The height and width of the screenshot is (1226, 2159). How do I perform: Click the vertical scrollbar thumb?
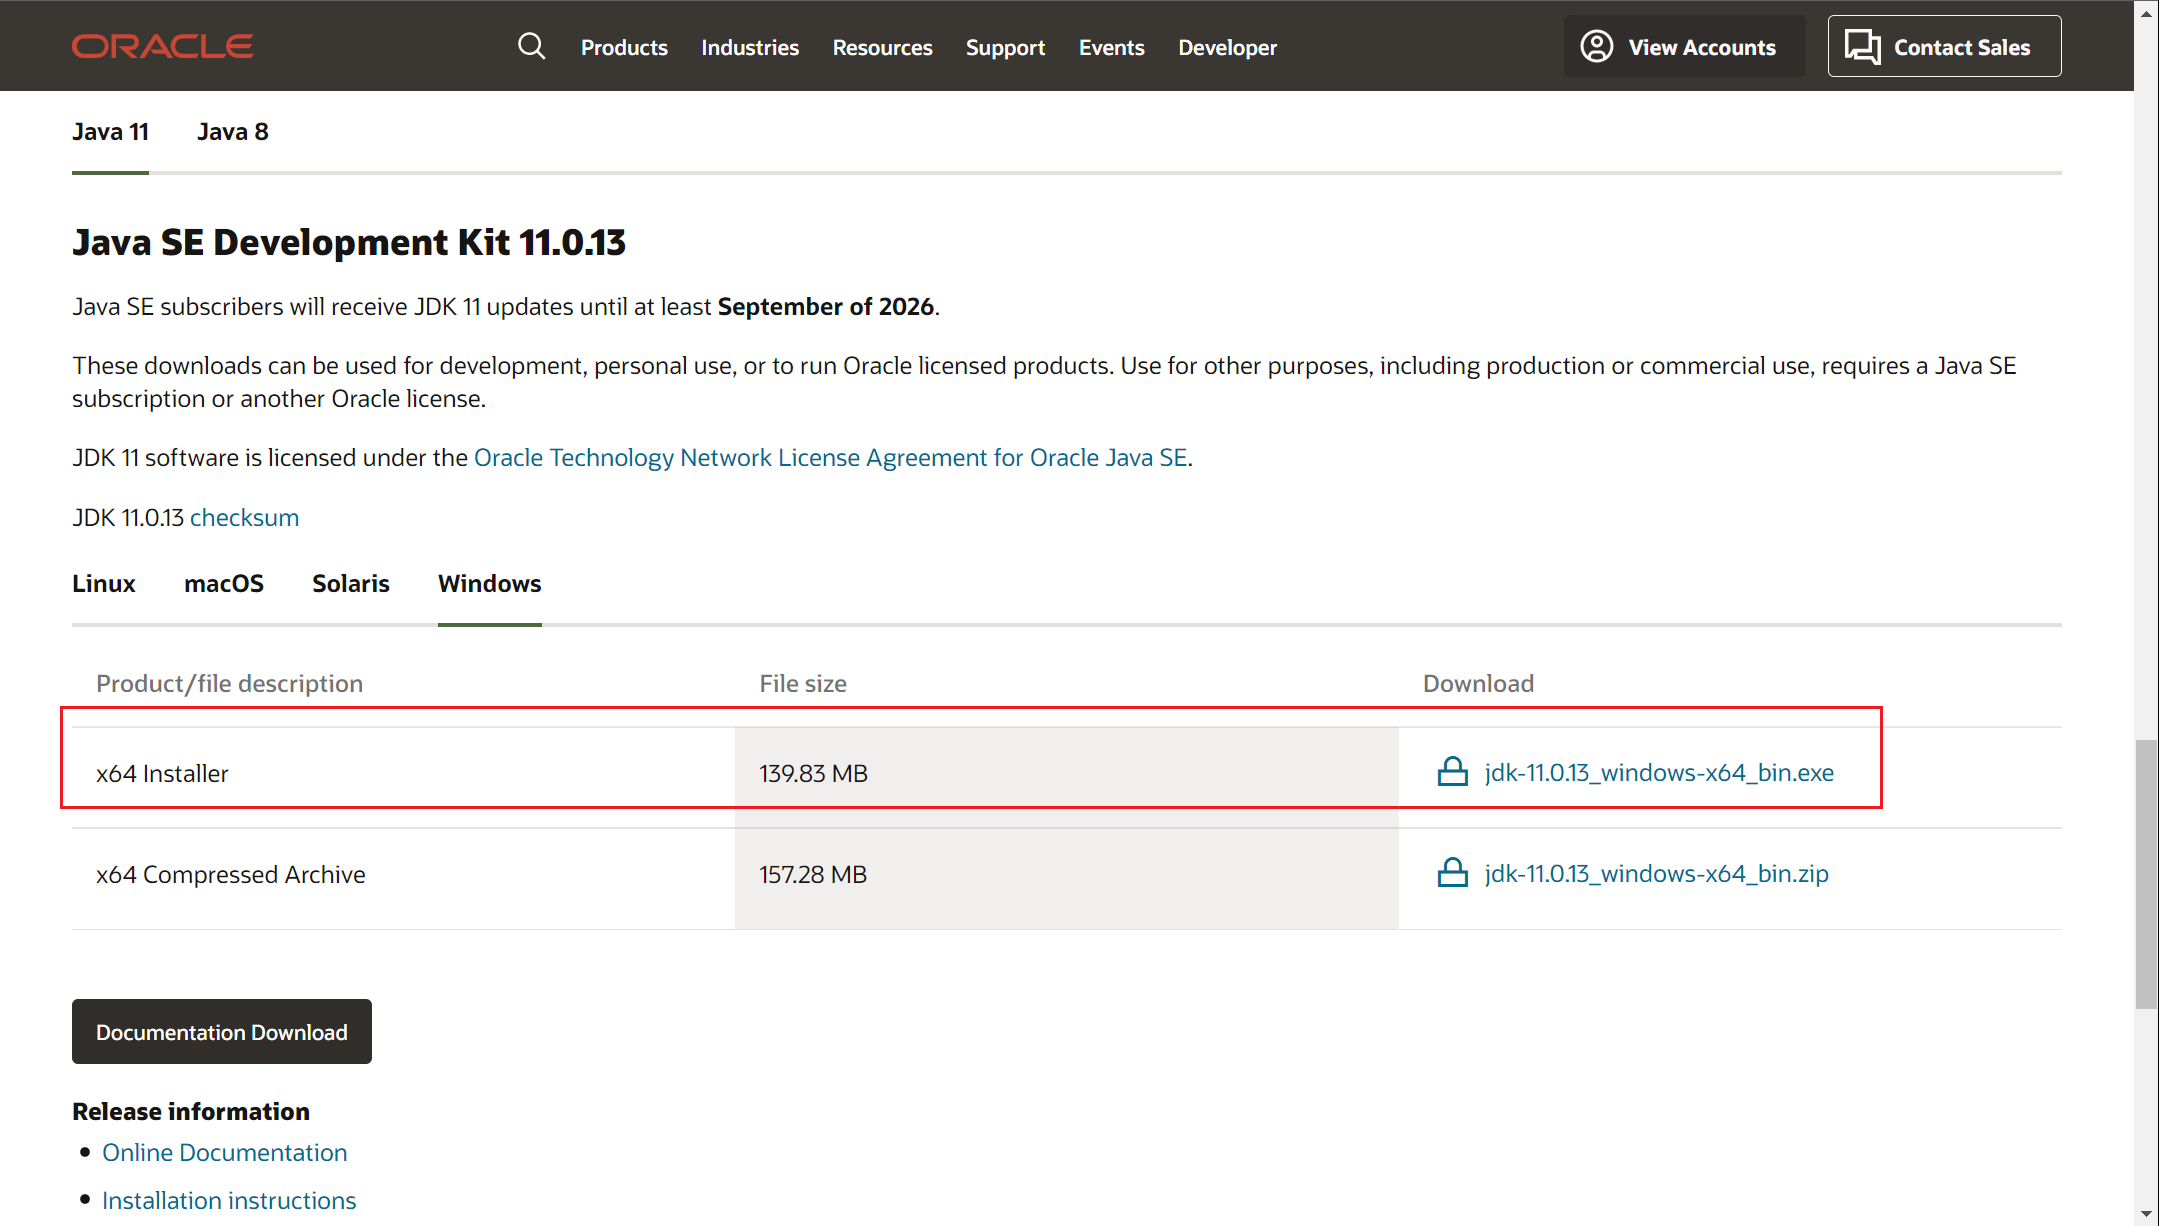(2146, 873)
